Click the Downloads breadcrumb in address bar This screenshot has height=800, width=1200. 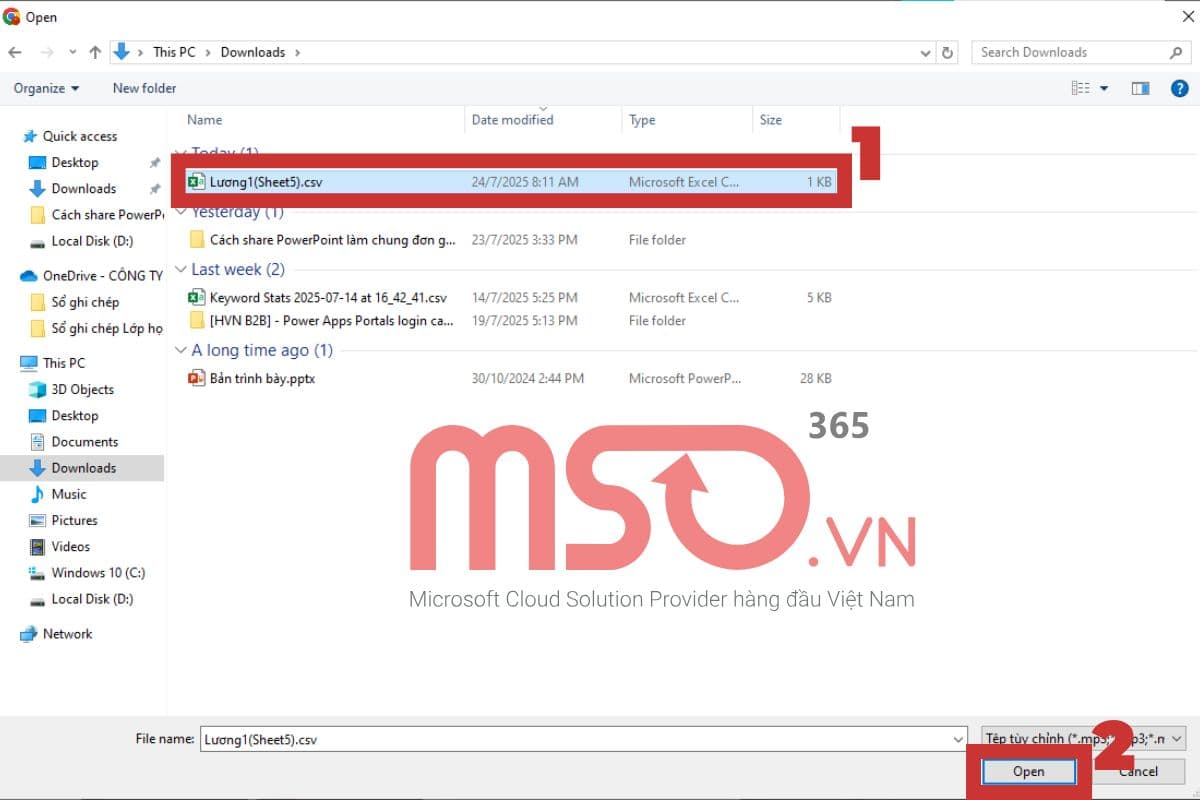point(253,52)
